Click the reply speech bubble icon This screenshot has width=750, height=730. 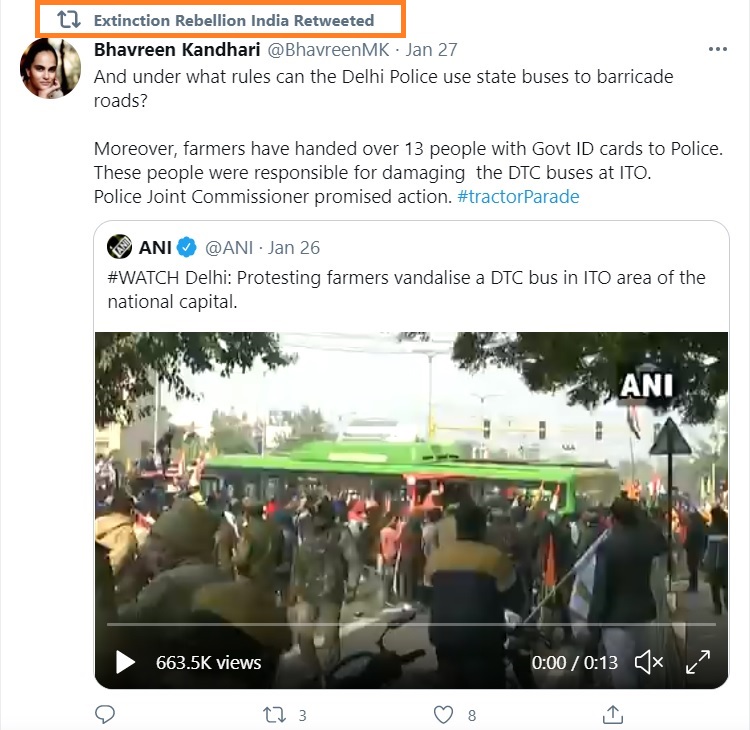point(105,714)
